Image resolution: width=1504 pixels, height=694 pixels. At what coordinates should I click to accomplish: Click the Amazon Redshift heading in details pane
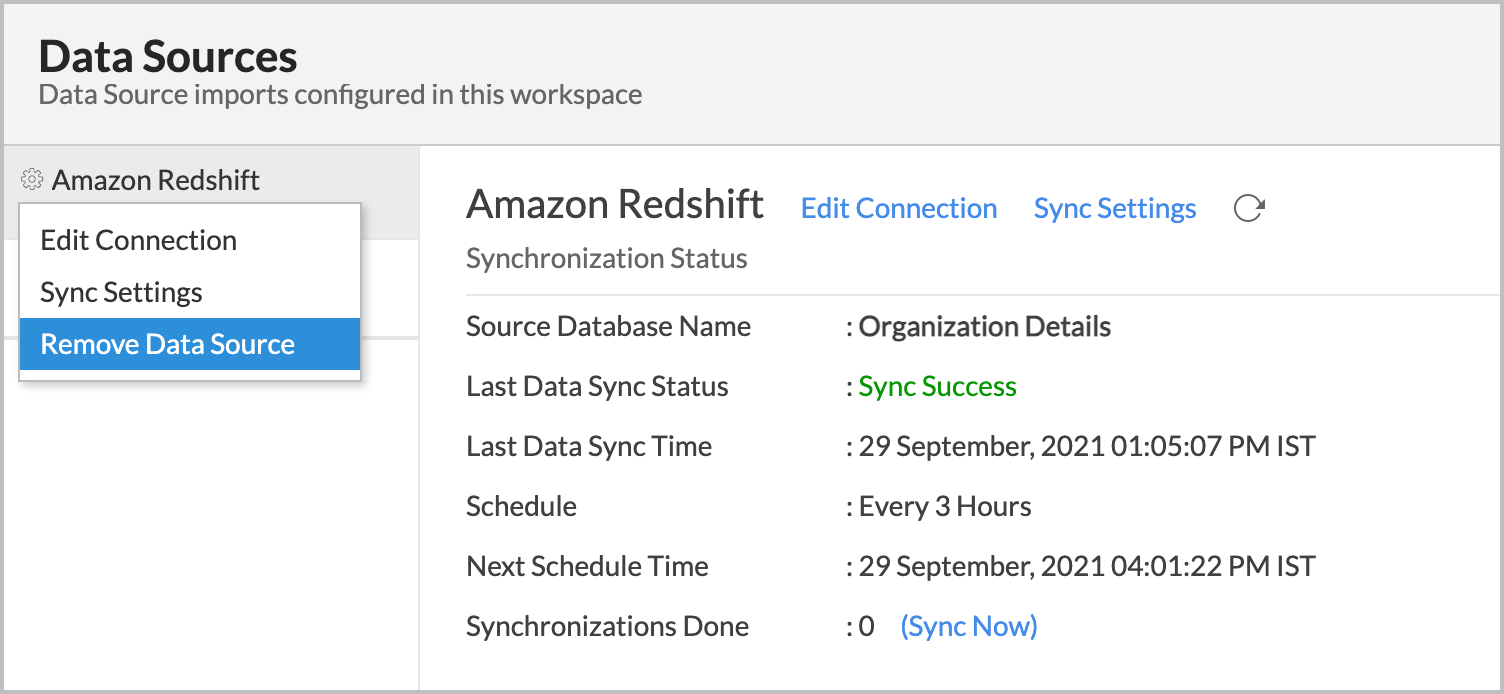pos(615,204)
